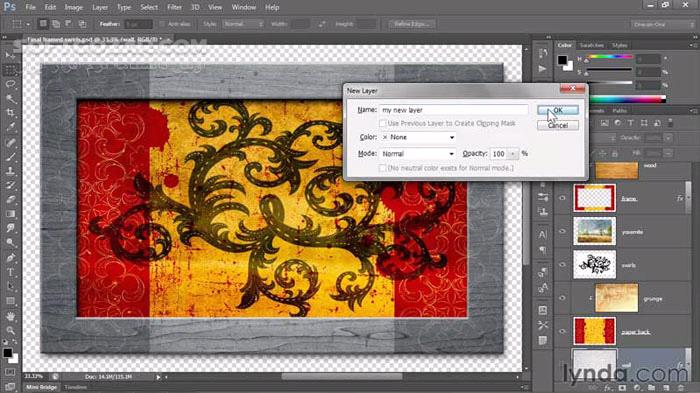
Task: Open the Mode dropdown in New Layer
Action: [x=418, y=154]
